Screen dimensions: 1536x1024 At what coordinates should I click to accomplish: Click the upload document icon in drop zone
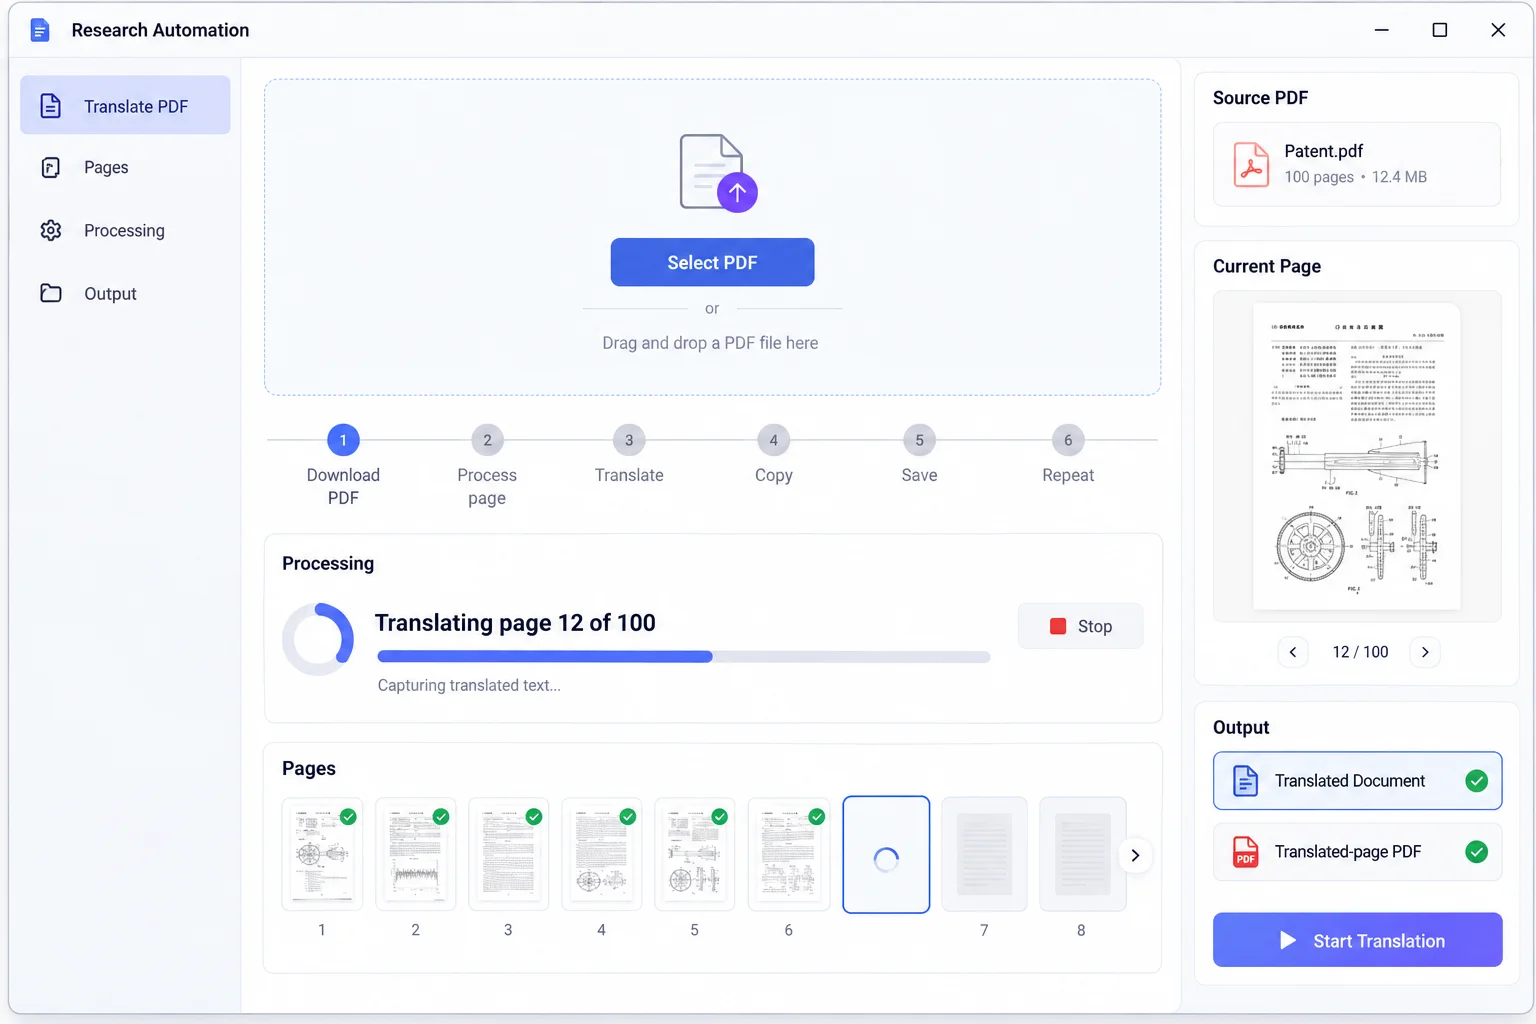(x=717, y=172)
